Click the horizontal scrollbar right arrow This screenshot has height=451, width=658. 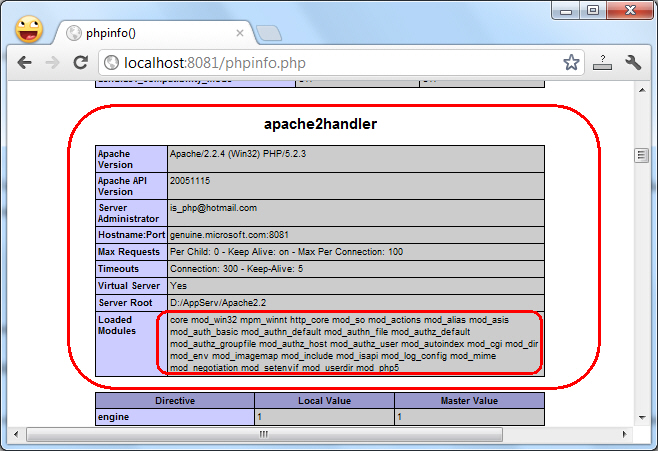[624, 434]
